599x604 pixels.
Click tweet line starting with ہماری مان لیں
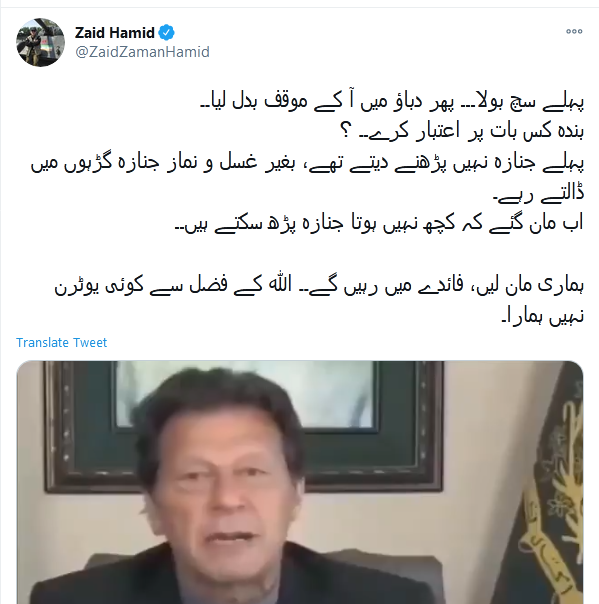point(319,285)
